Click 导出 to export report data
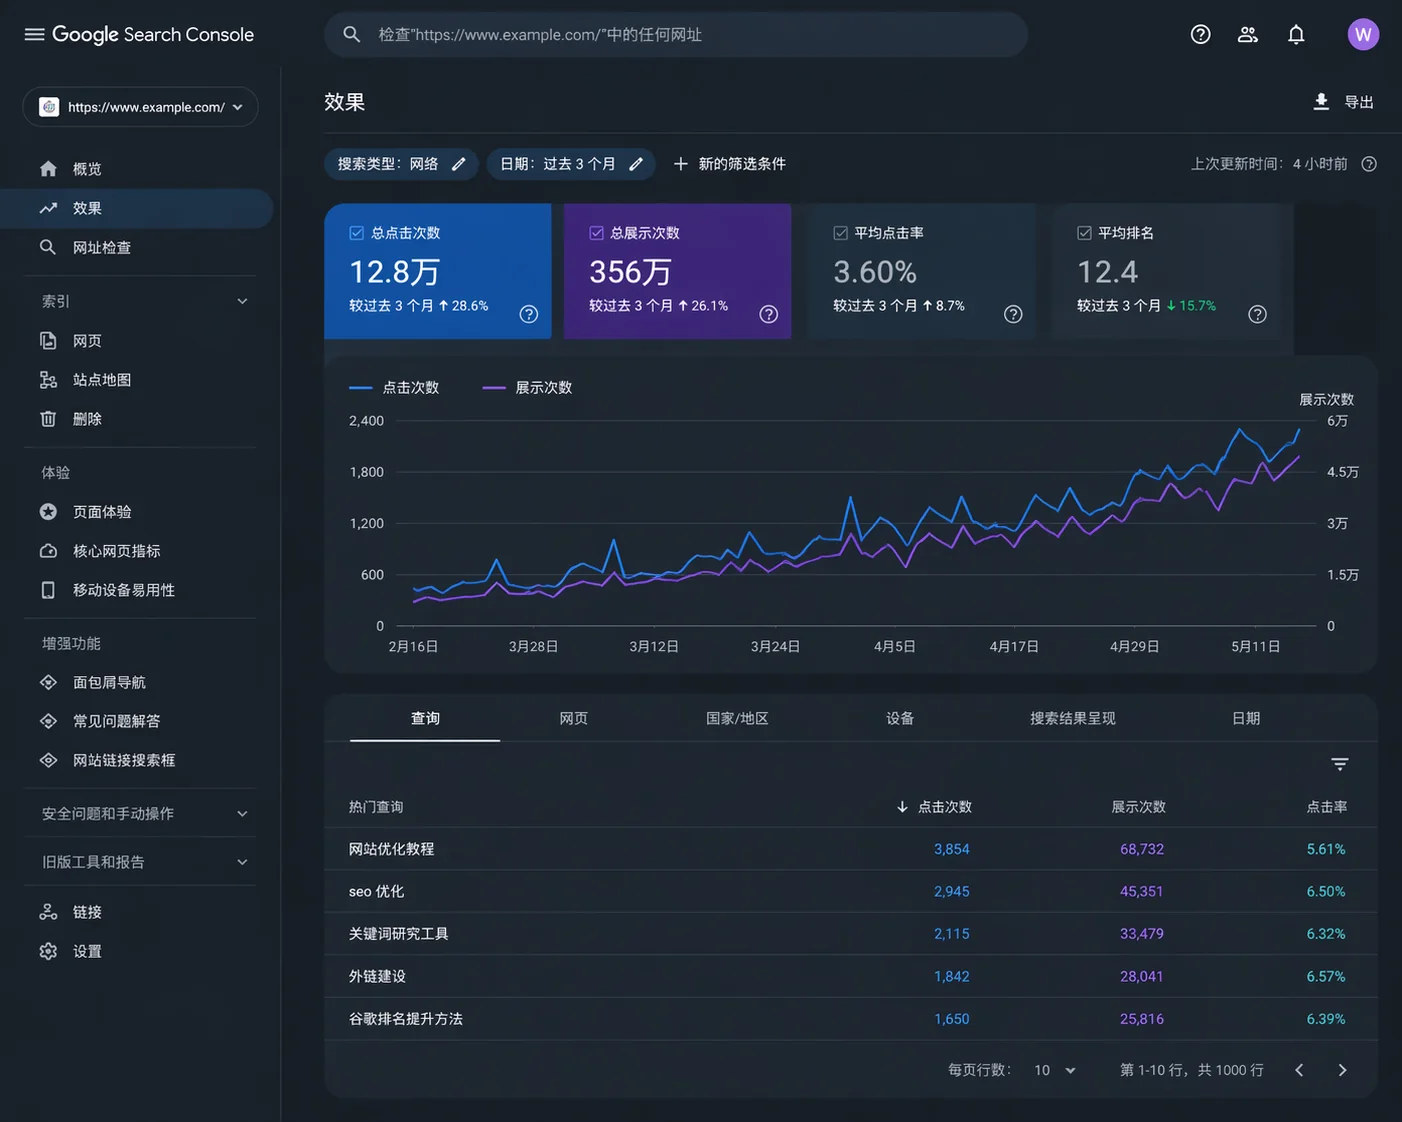The width and height of the screenshot is (1402, 1122). (x=1343, y=101)
